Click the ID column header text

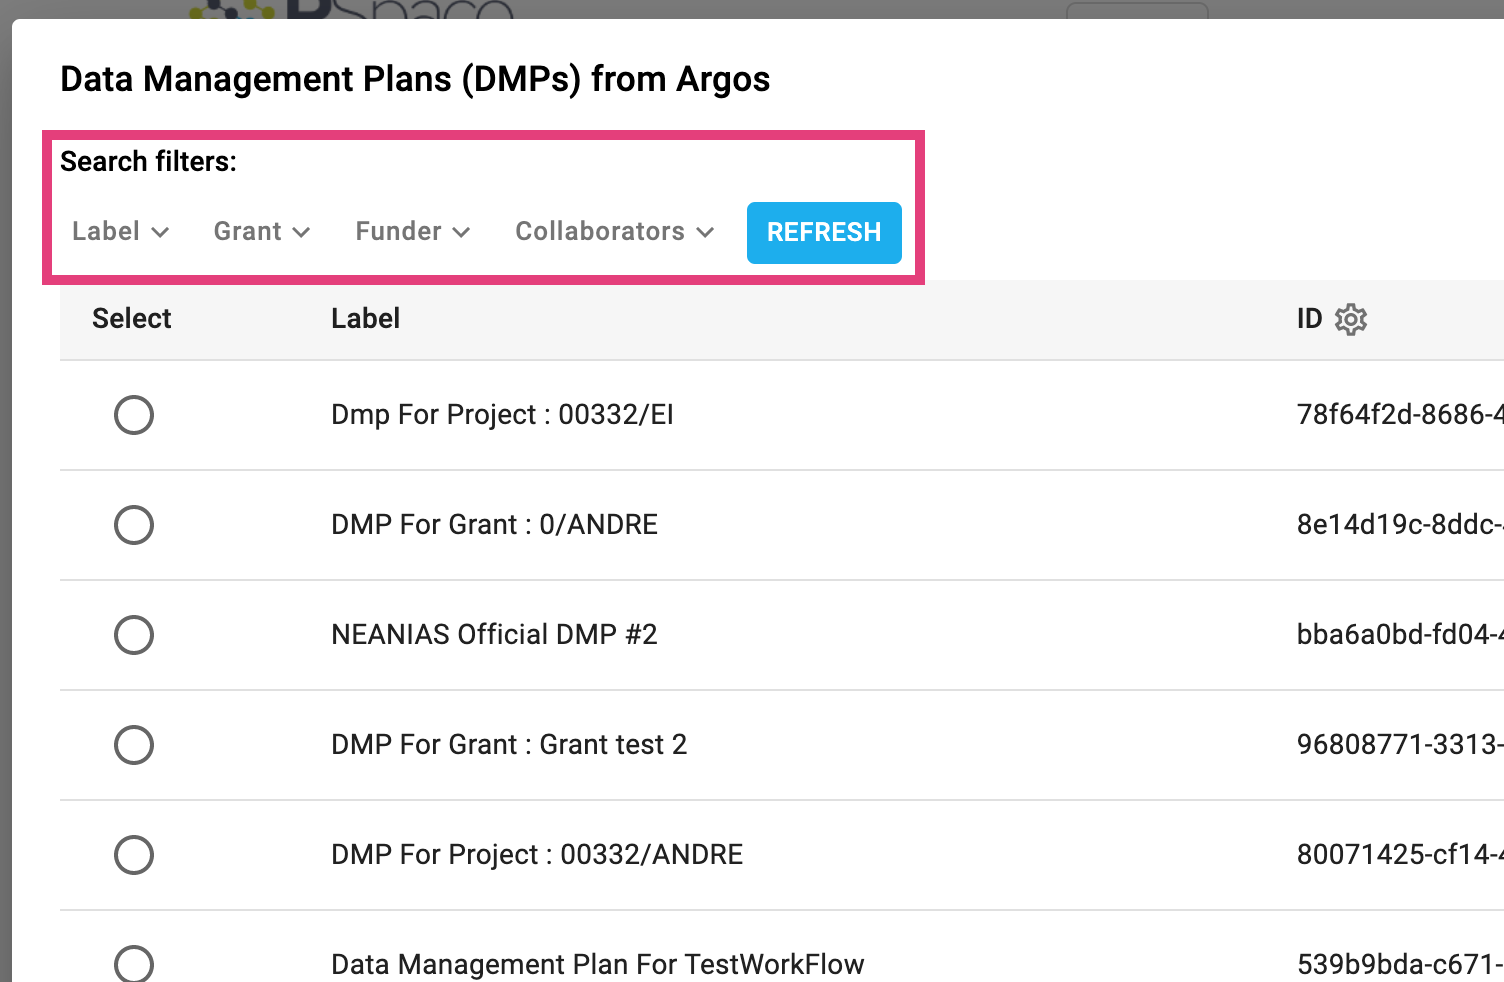click(1309, 319)
